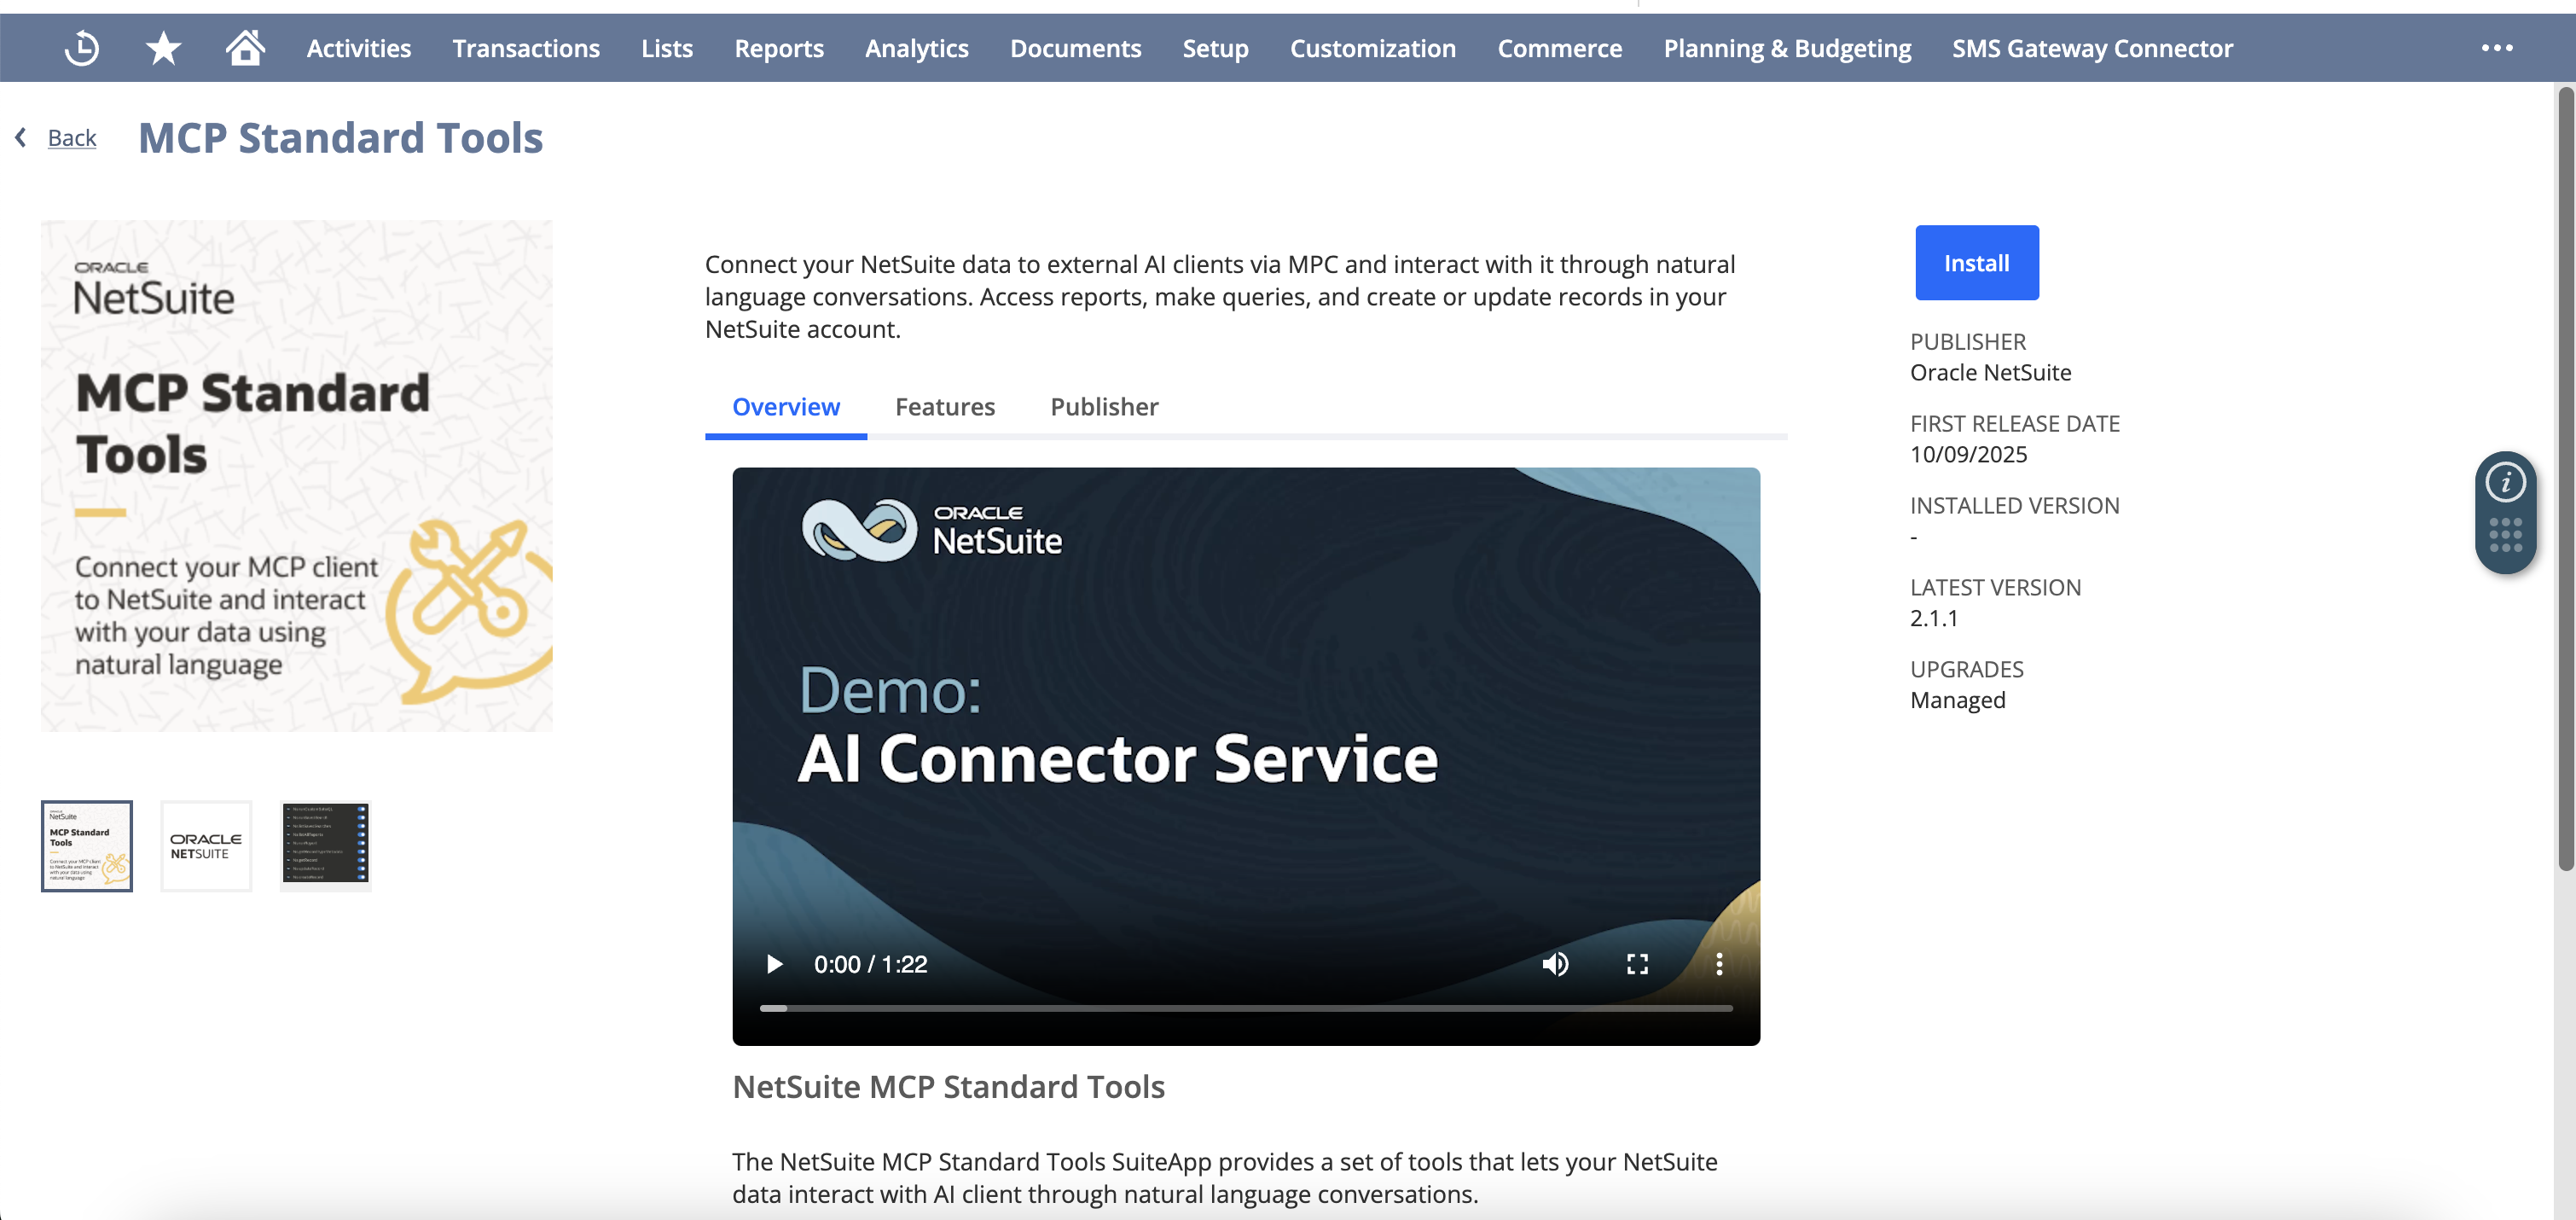Select the MCP Standard Tools thumbnail
Image resolution: width=2576 pixels, height=1220 pixels.
[x=87, y=846]
